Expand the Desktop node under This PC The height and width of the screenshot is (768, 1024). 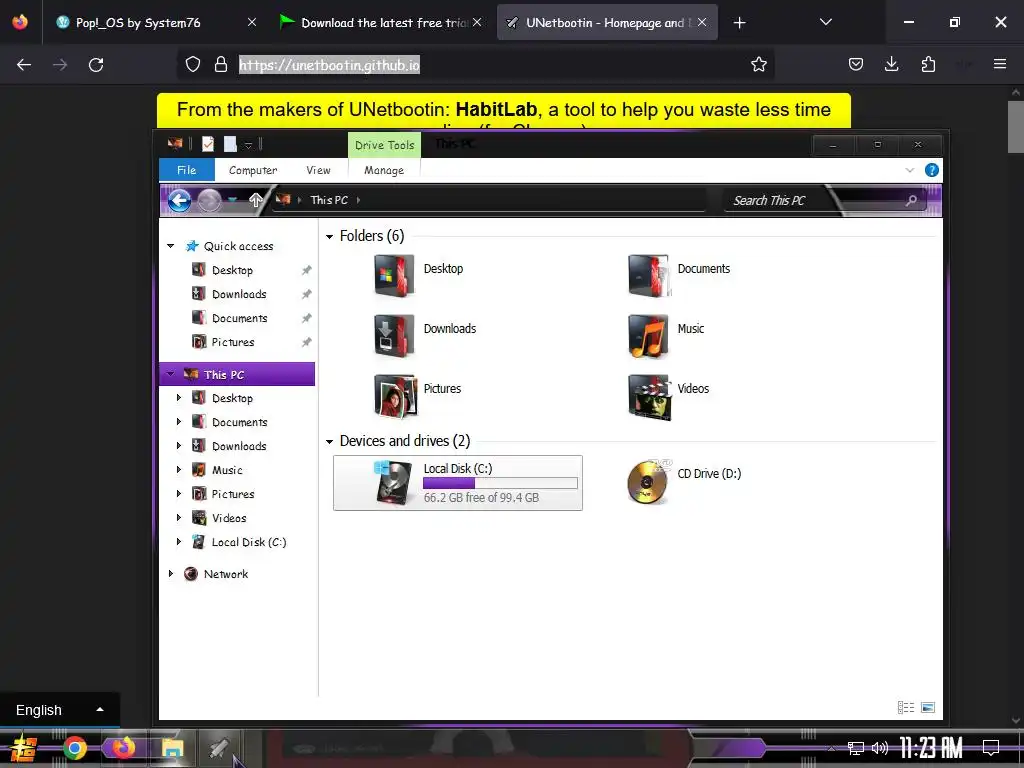point(178,398)
